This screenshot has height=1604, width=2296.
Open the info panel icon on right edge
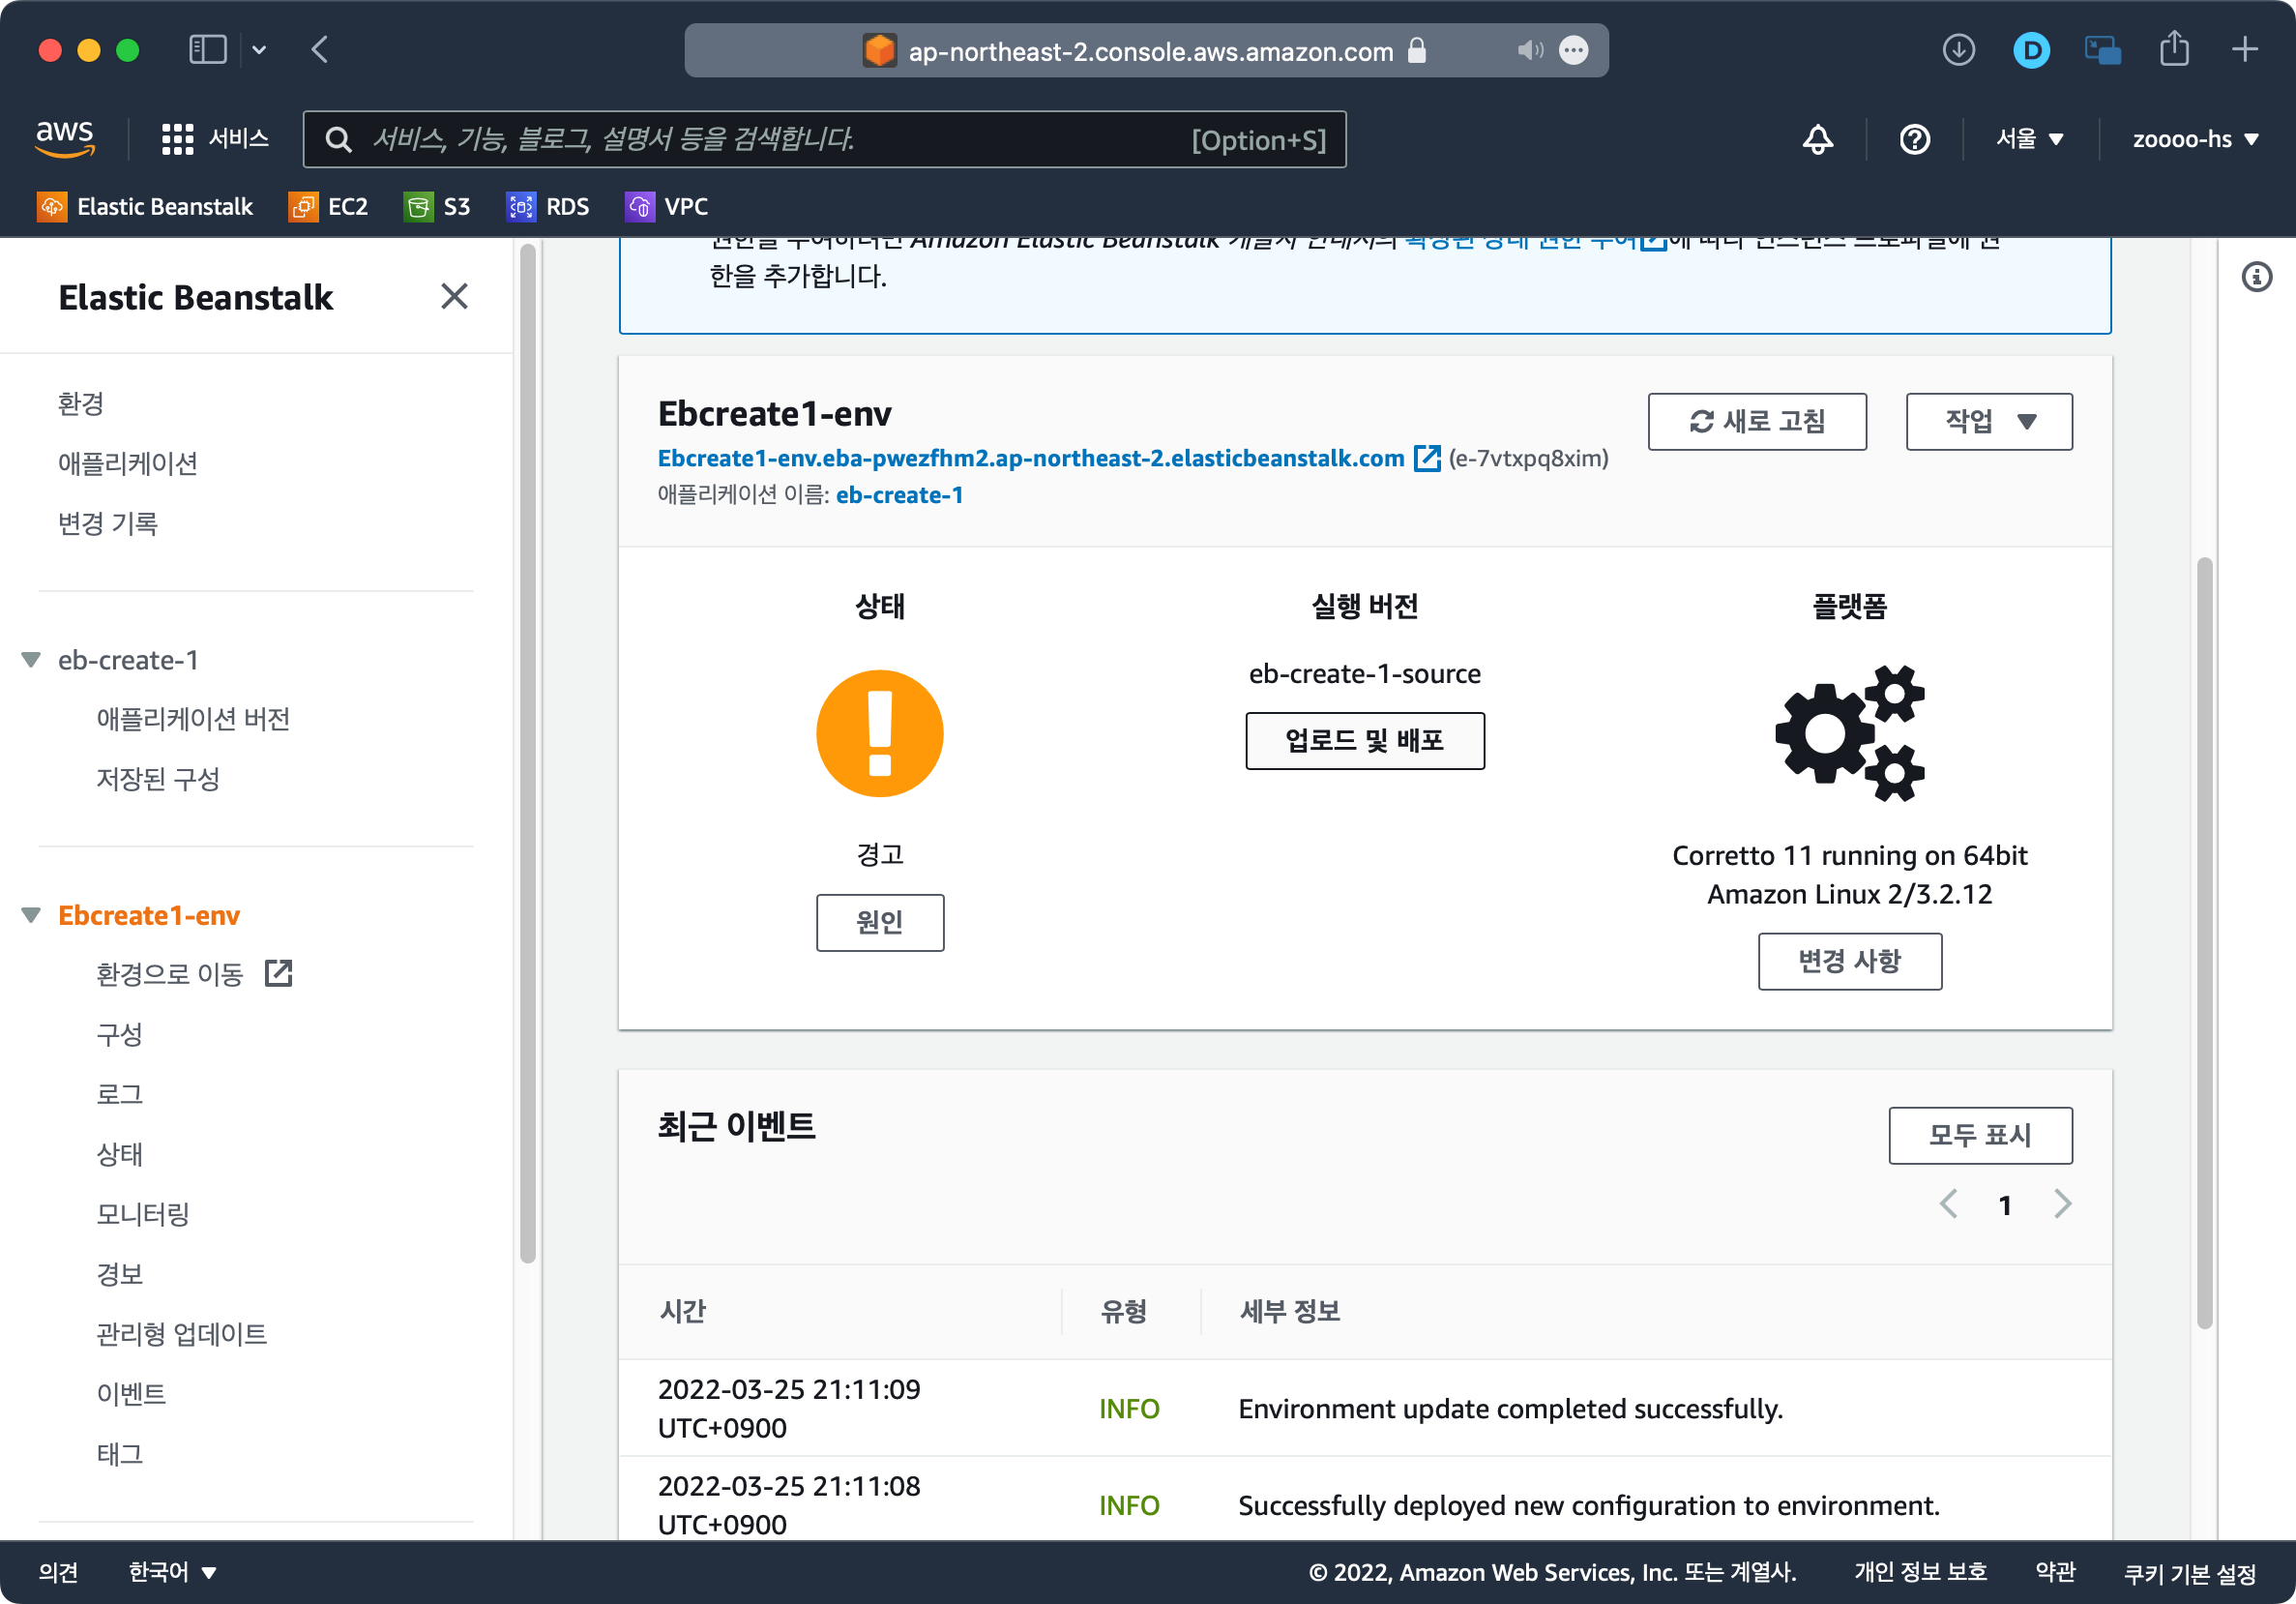(x=2256, y=277)
